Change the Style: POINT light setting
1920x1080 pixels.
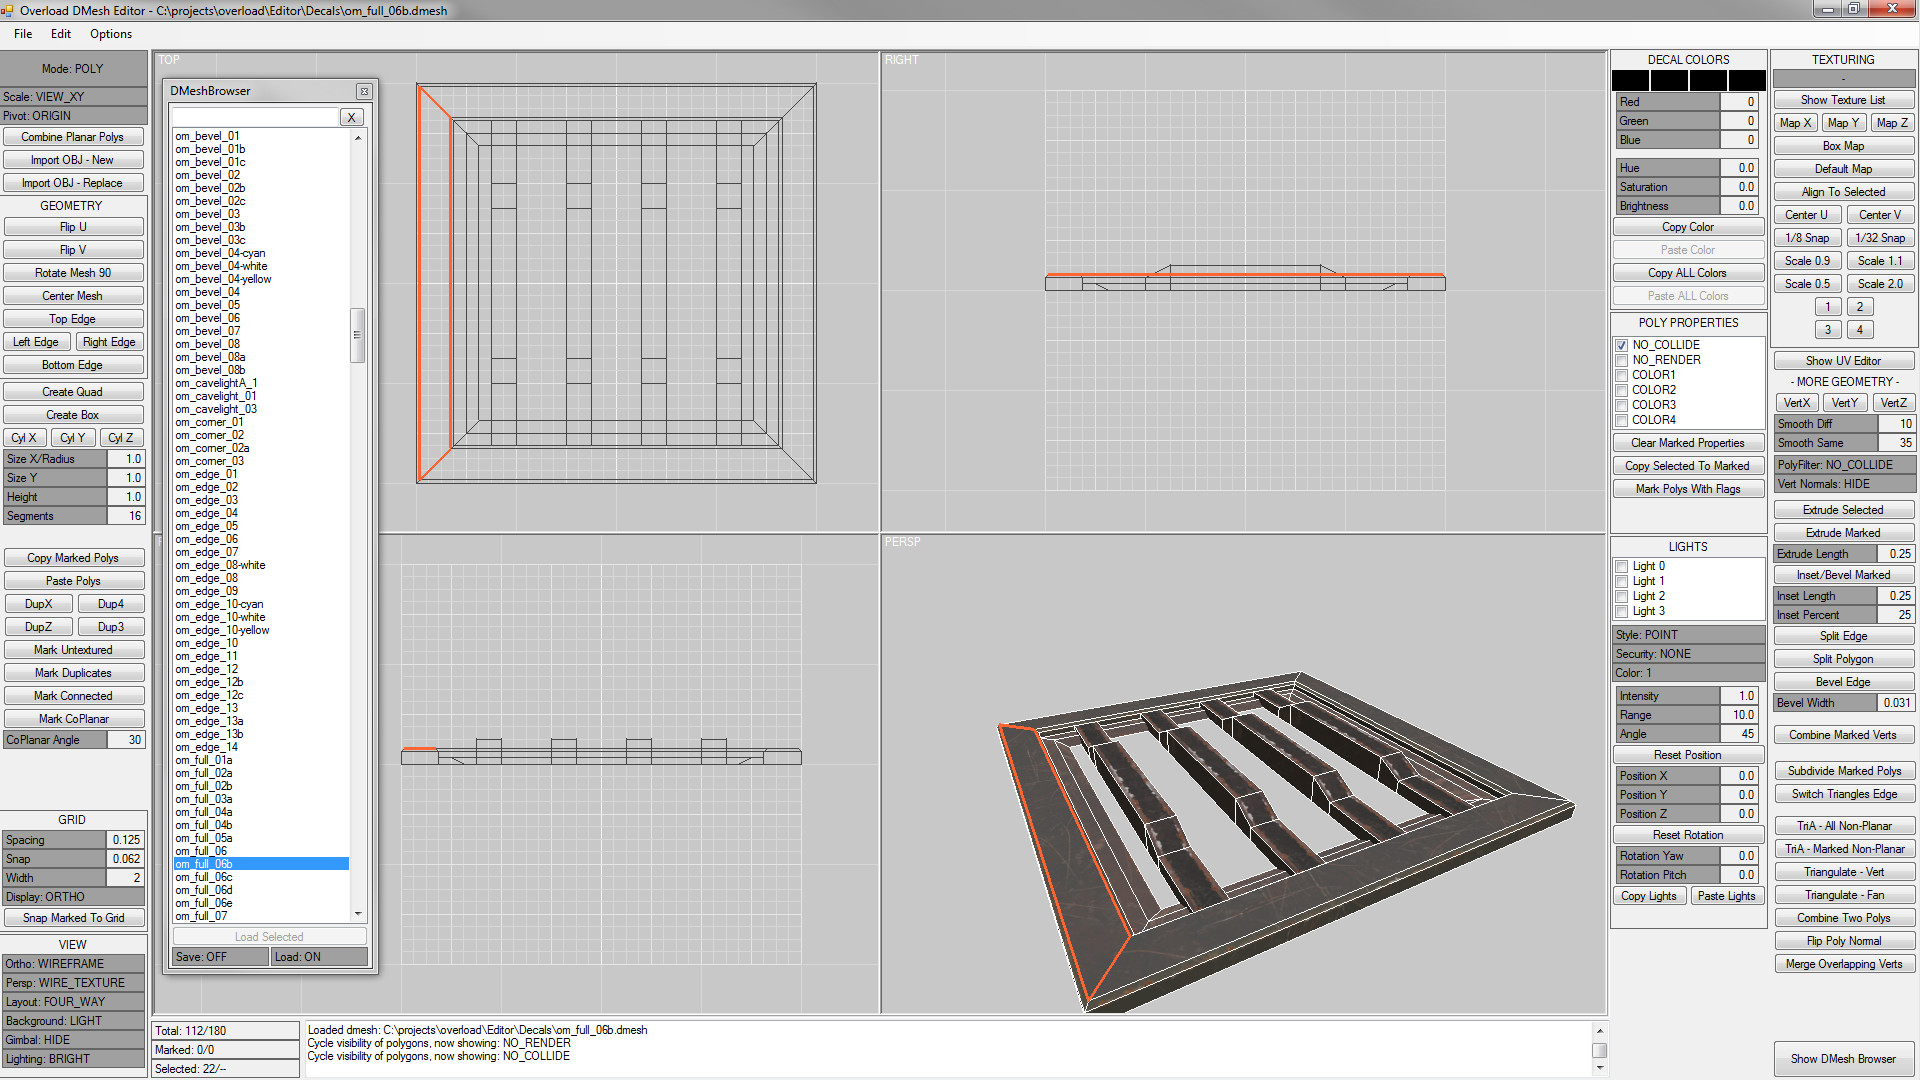point(1688,635)
